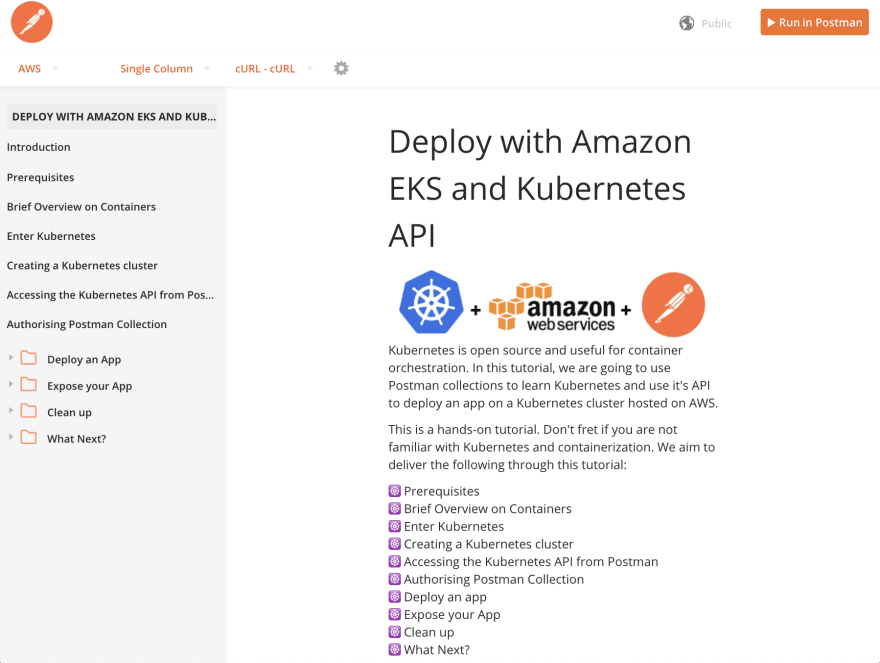
Task: Click Authorising Postman Collection in content list
Action: [494, 579]
